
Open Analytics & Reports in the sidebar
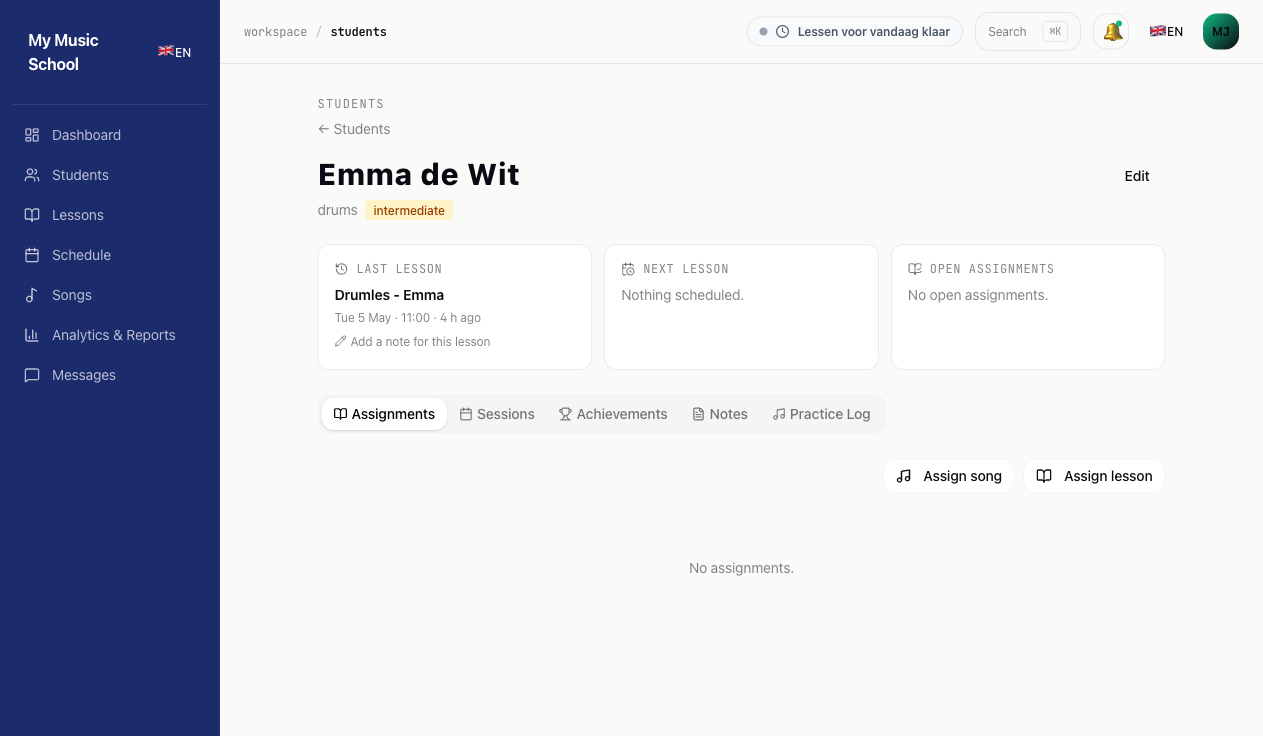point(110,335)
